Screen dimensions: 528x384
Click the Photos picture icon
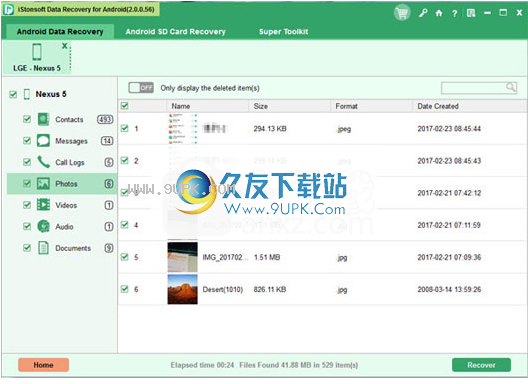click(43, 184)
